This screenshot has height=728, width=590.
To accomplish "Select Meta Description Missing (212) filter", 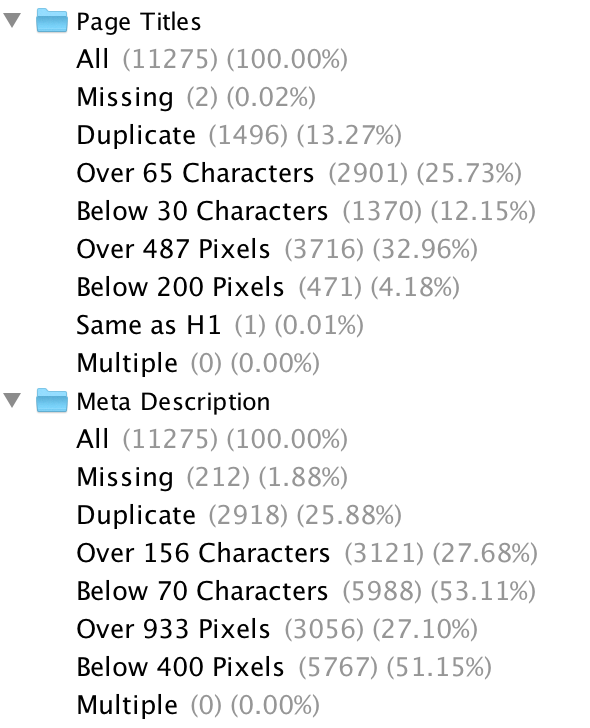I will 212,477.
